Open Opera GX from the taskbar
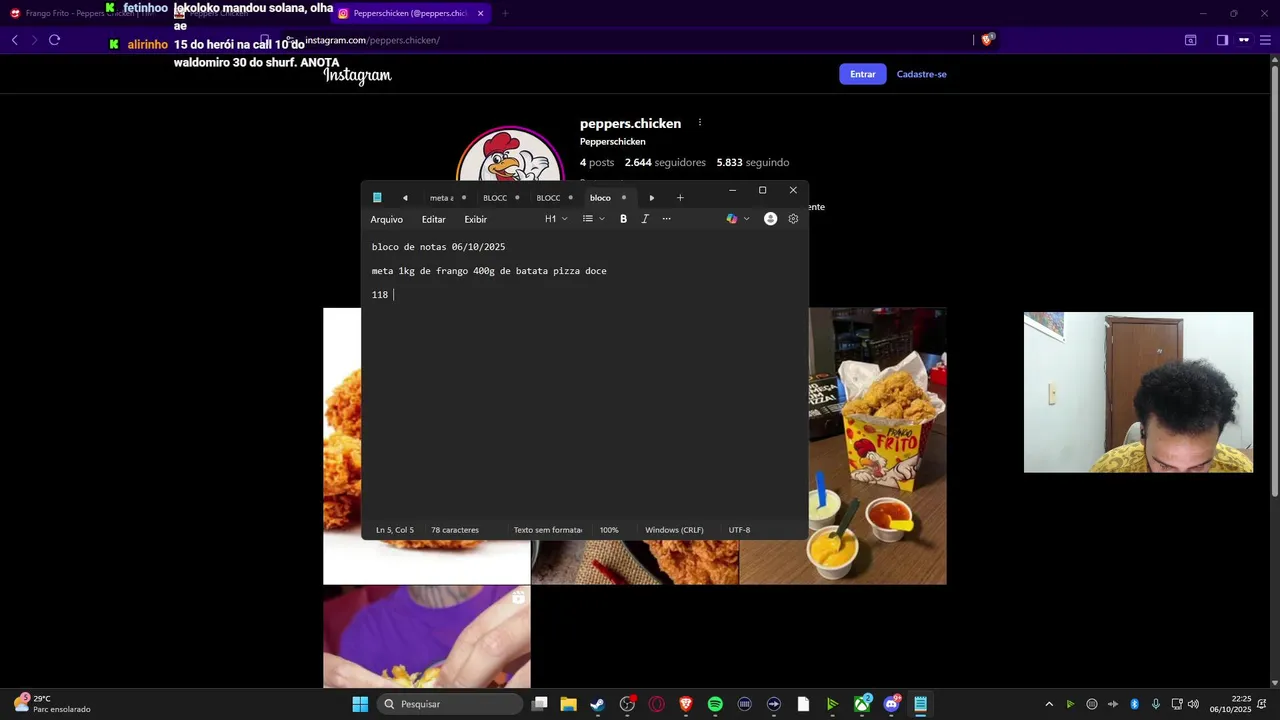This screenshot has width=1280, height=720. coord(657,704)
